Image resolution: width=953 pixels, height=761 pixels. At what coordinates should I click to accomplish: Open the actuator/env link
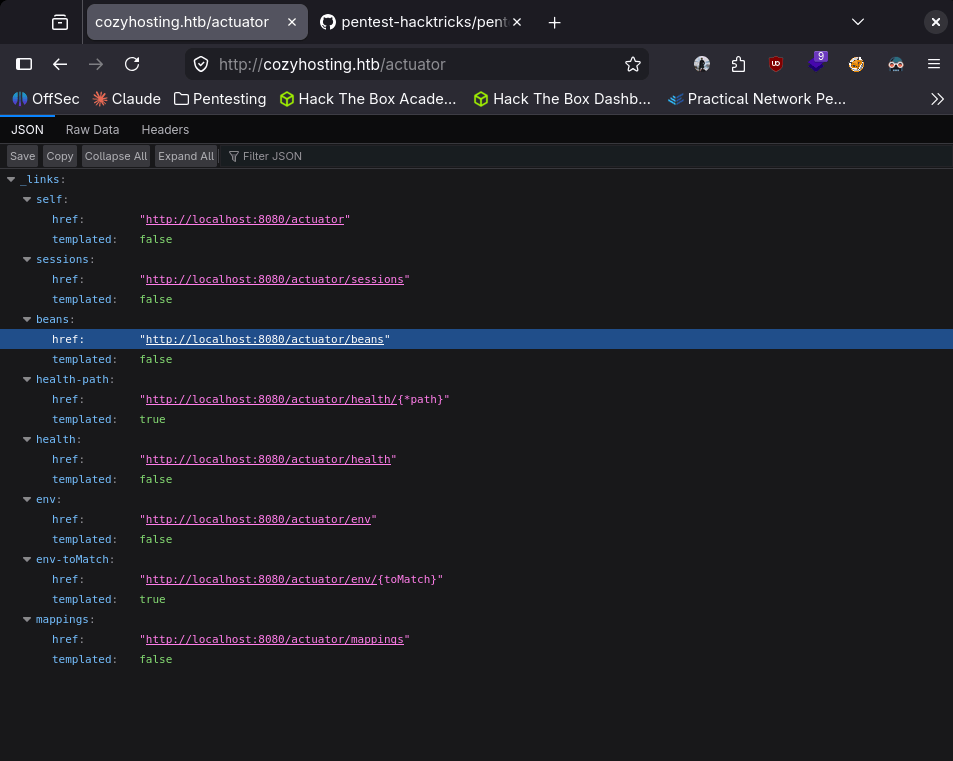pyautogui.click(x=260, y=520)
